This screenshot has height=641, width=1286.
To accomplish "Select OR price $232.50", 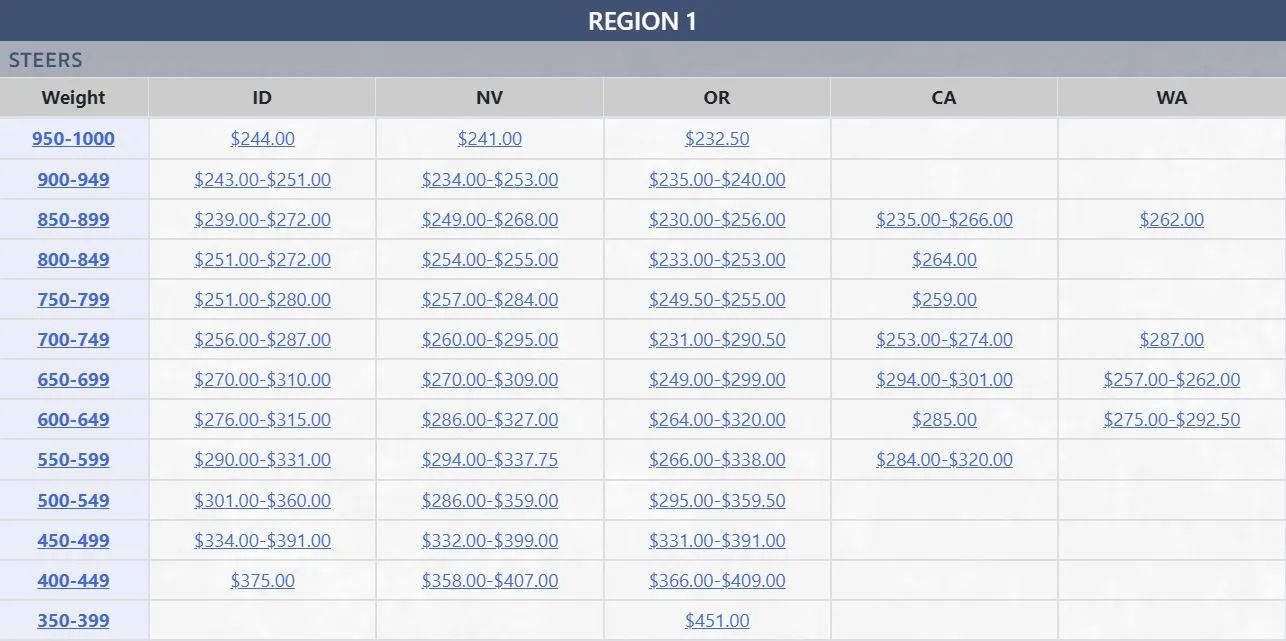I will tap(716, 139).
